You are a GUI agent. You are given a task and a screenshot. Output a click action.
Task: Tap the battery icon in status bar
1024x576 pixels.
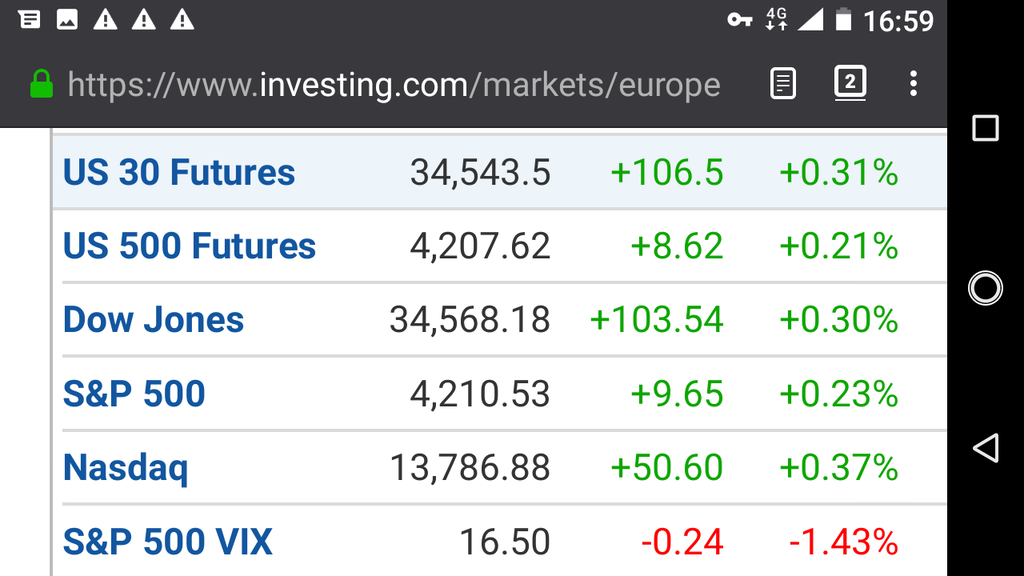click(x=843, y=20)
